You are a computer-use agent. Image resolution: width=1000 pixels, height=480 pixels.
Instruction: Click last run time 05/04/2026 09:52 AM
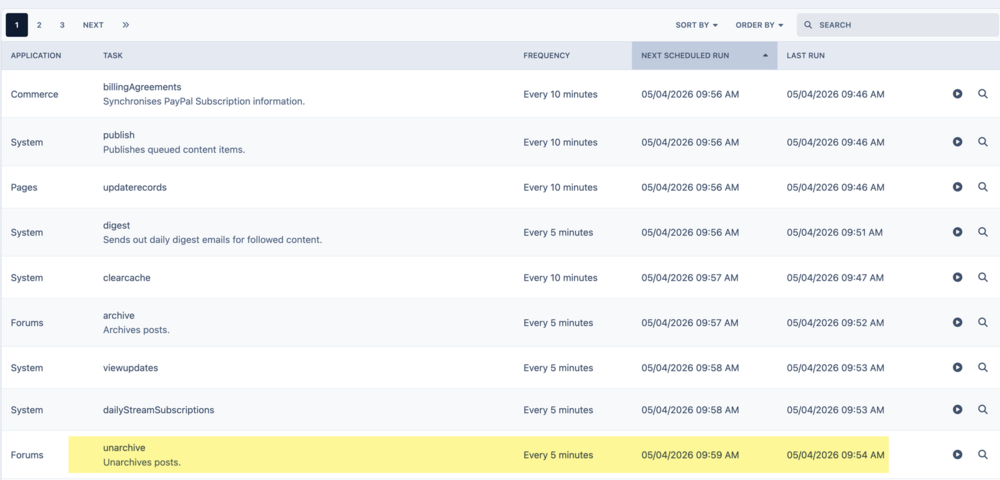835,323
